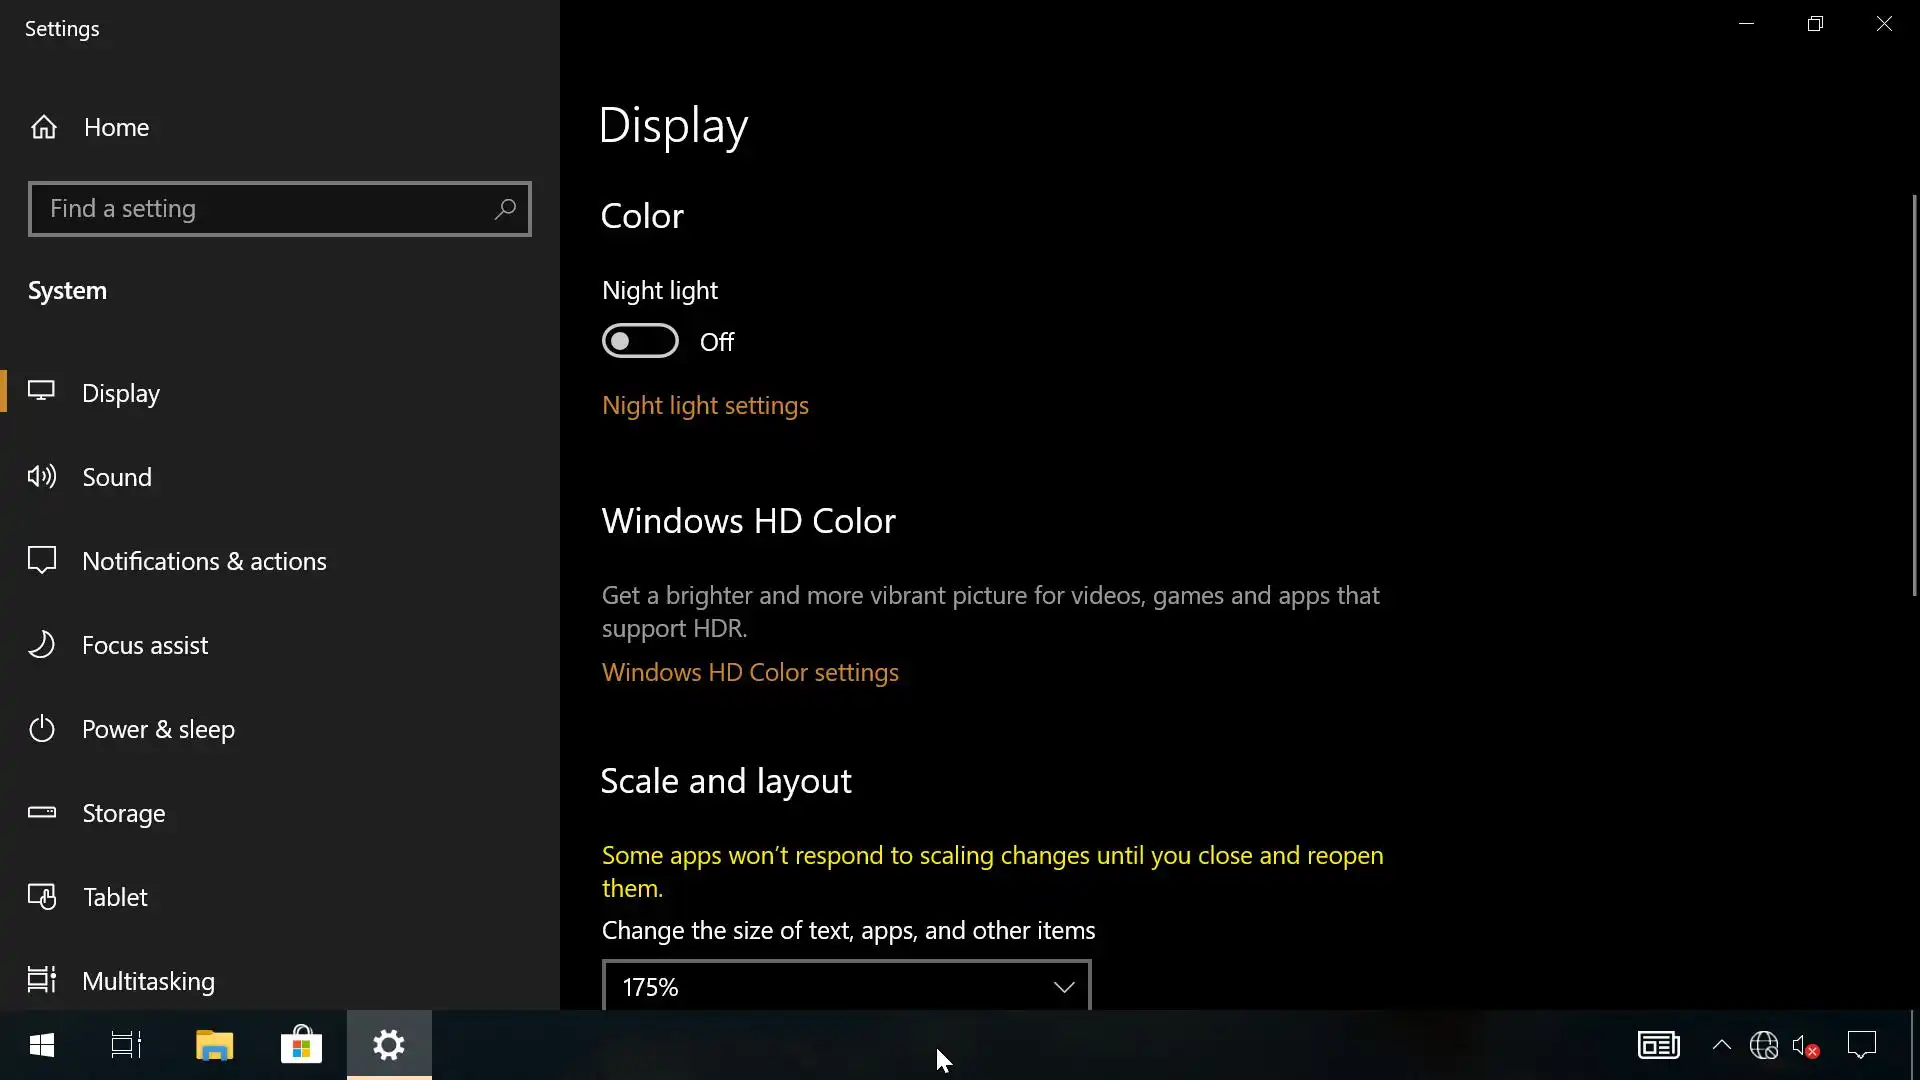Image resolution: width=1920 pixels, height=1080 pixels.
Task: Click the Home icon in sidebar
Action: [x=43, y=127]
